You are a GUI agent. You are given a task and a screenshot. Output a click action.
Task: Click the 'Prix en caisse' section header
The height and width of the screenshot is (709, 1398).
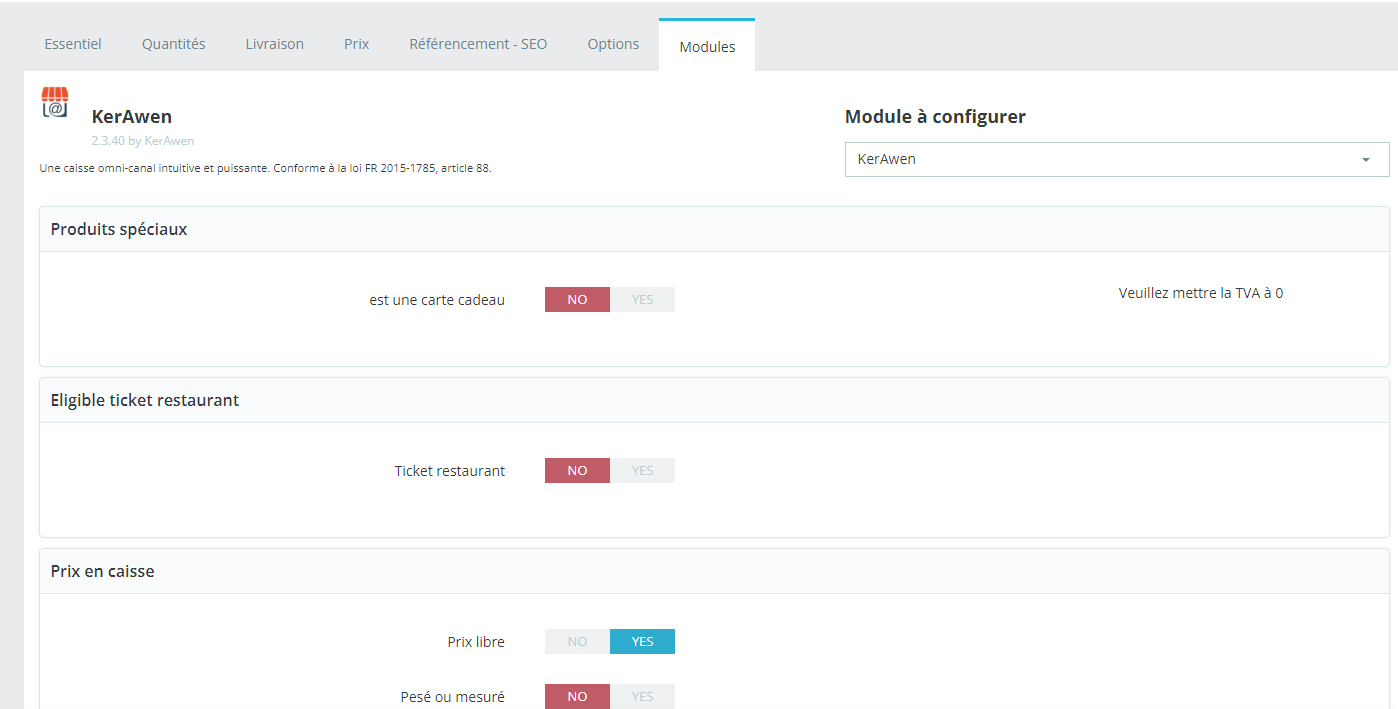[x=714, y=571]
